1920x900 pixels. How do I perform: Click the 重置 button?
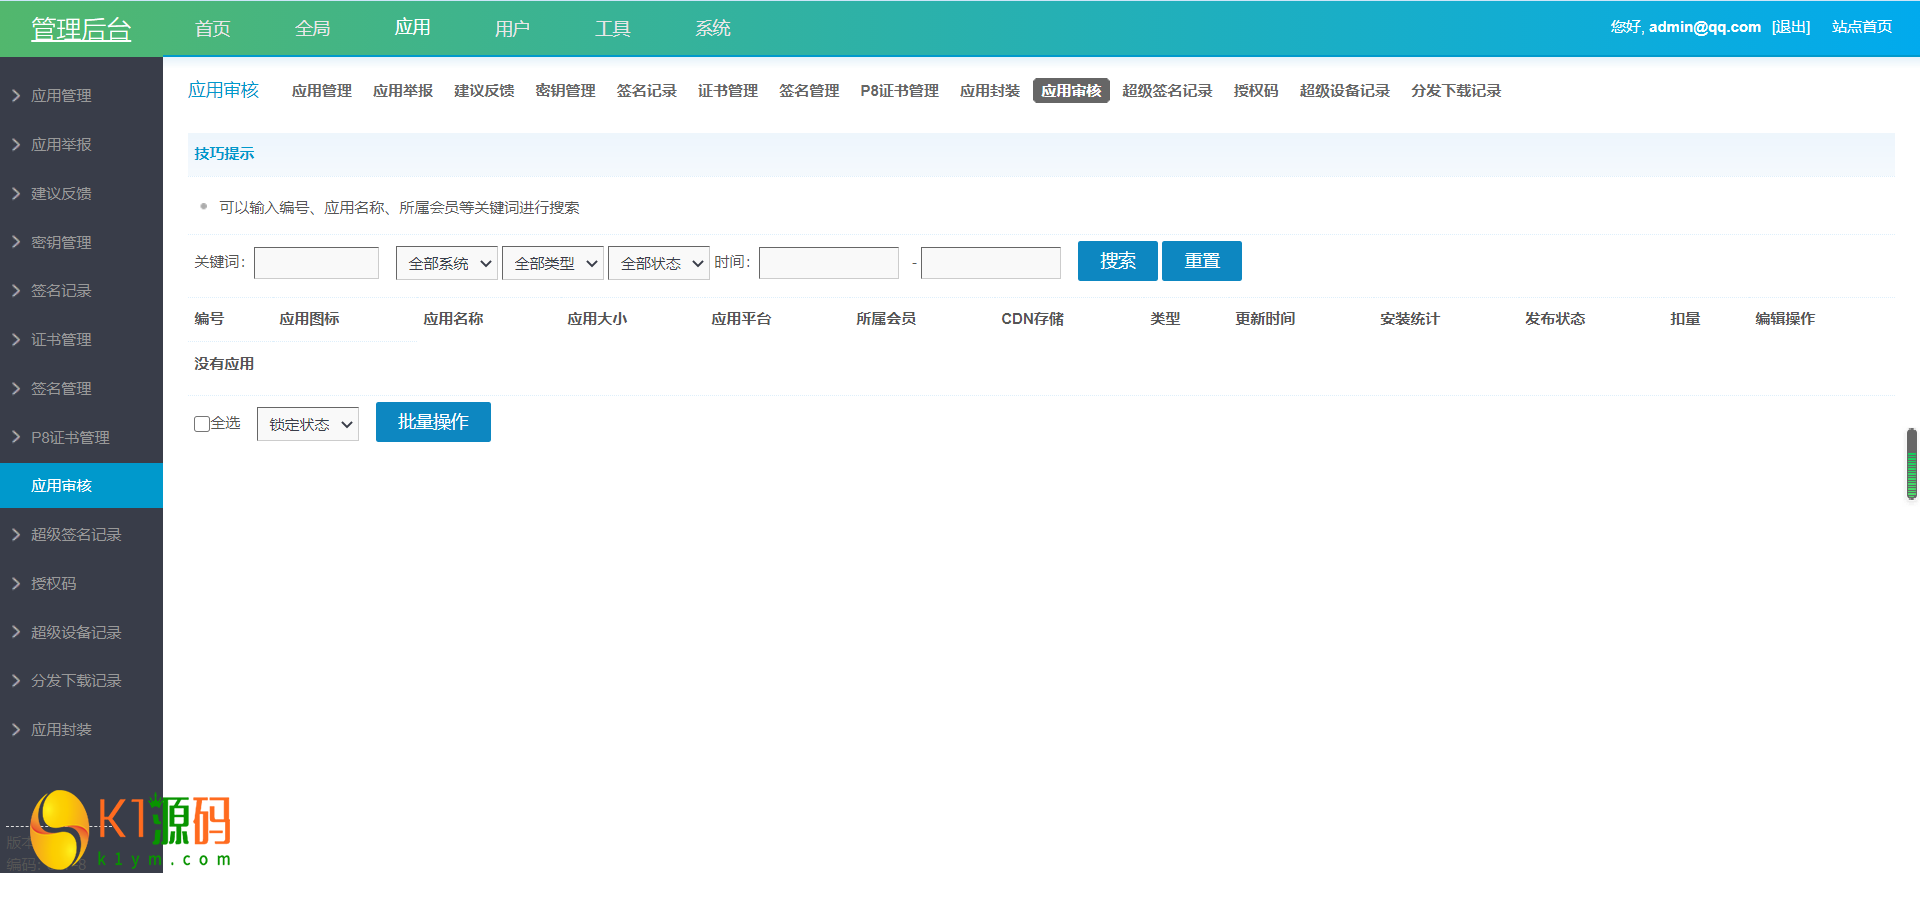pos(1202,261)
